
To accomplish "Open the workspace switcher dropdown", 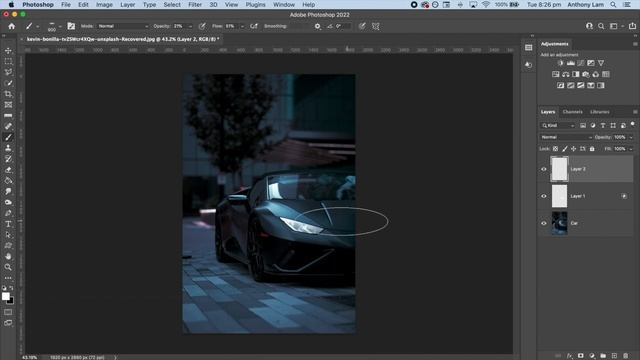I will 616,26.
